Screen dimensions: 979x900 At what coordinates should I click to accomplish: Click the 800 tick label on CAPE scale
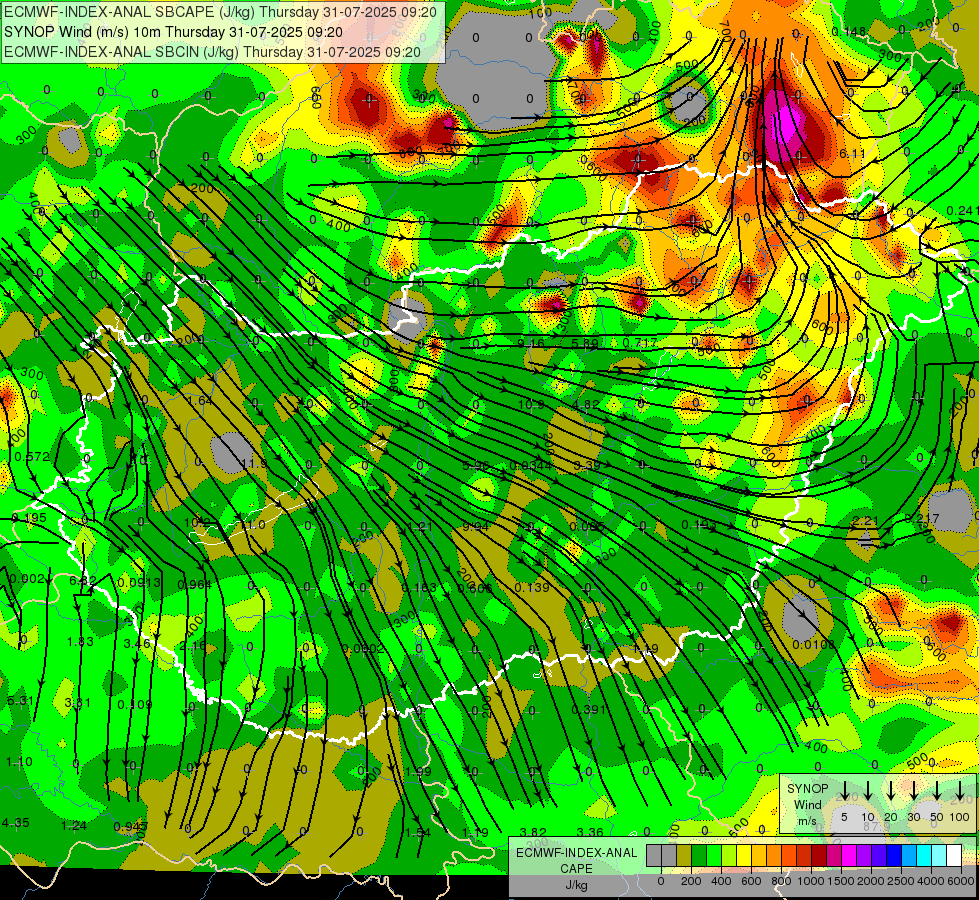coord(781,881)
